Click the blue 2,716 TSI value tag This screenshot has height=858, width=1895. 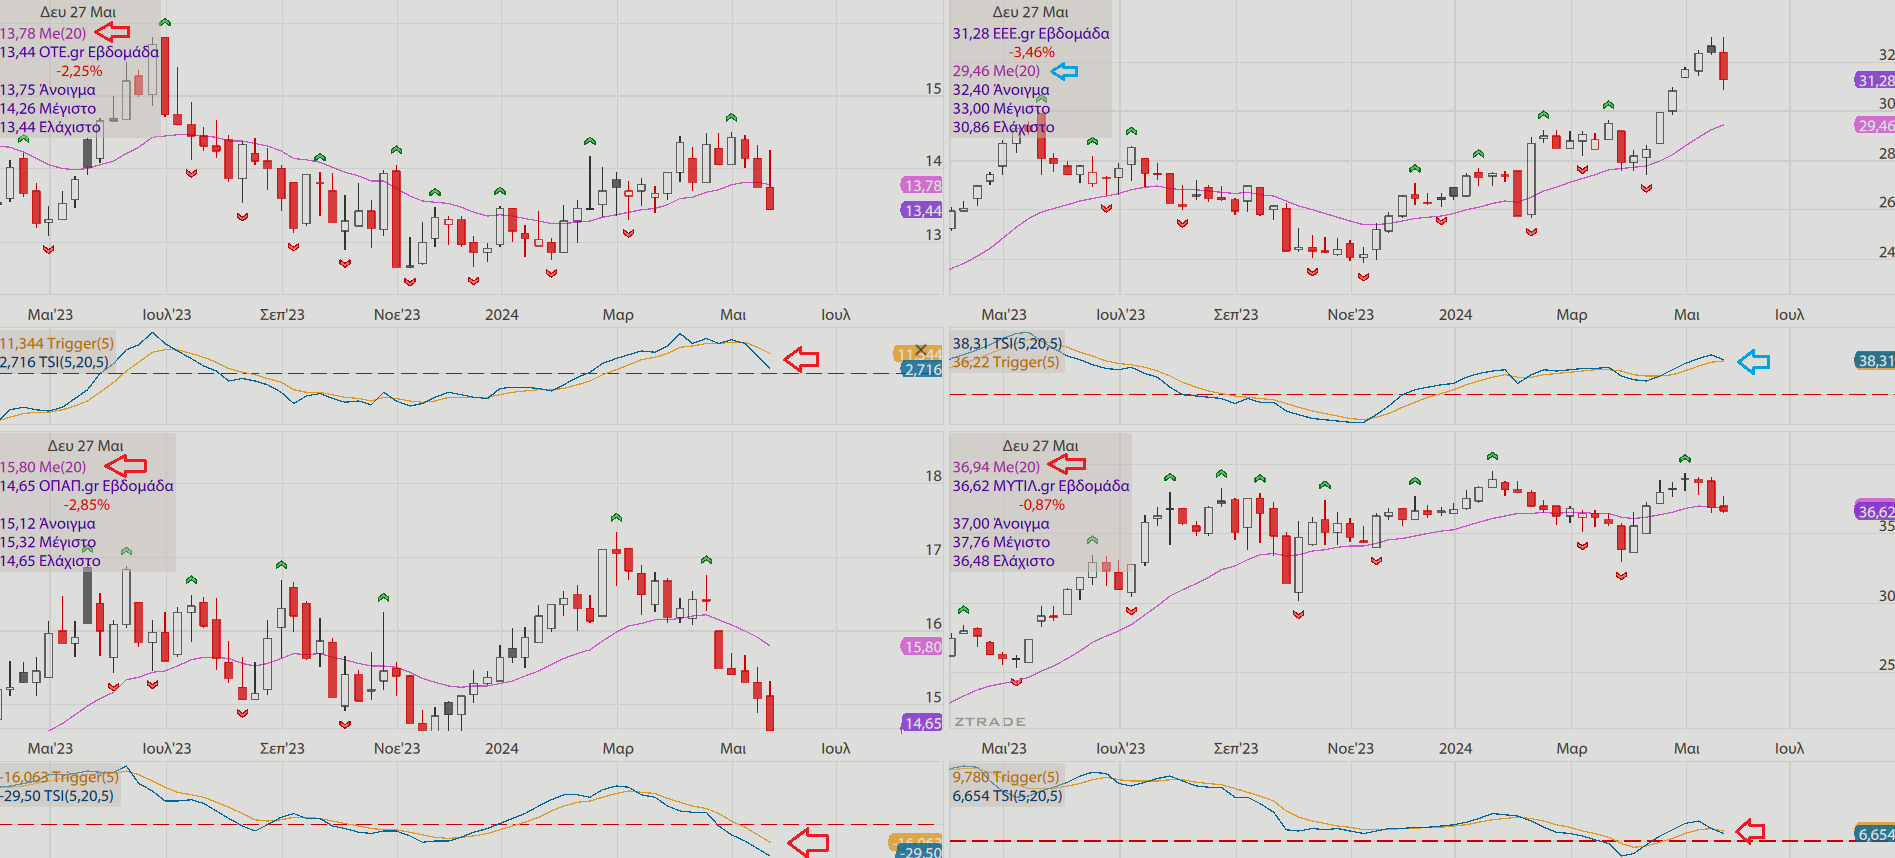point(921,369)
